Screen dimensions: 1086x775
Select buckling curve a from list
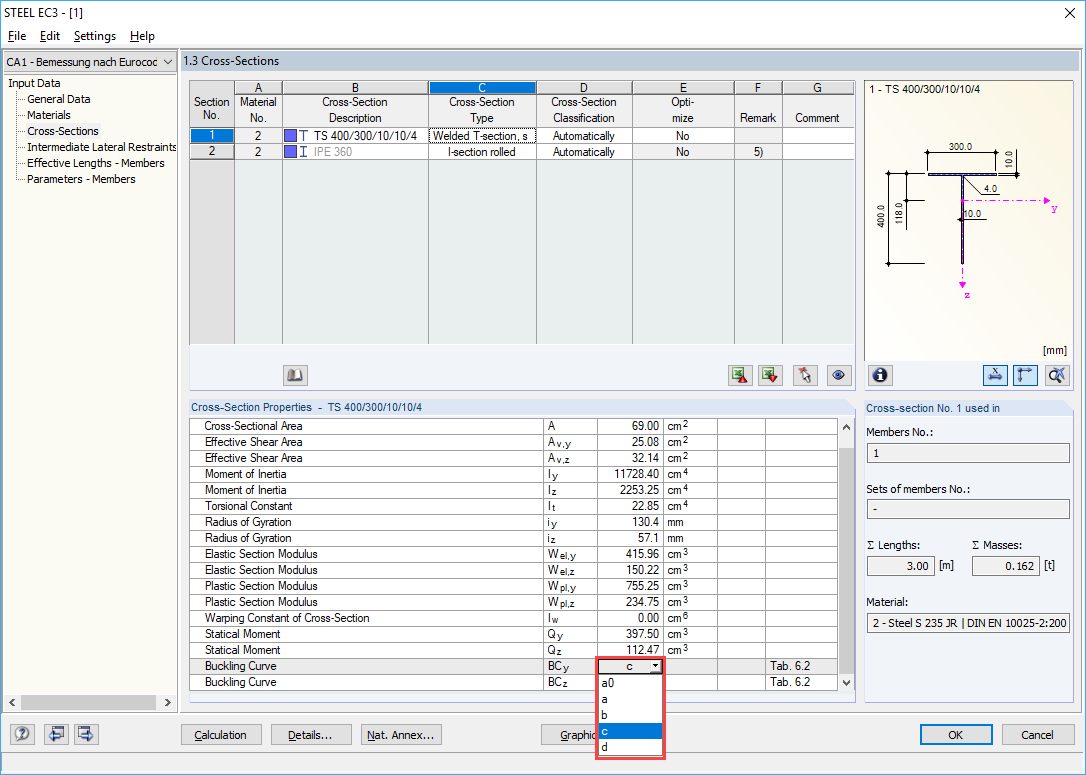[630, 699]
